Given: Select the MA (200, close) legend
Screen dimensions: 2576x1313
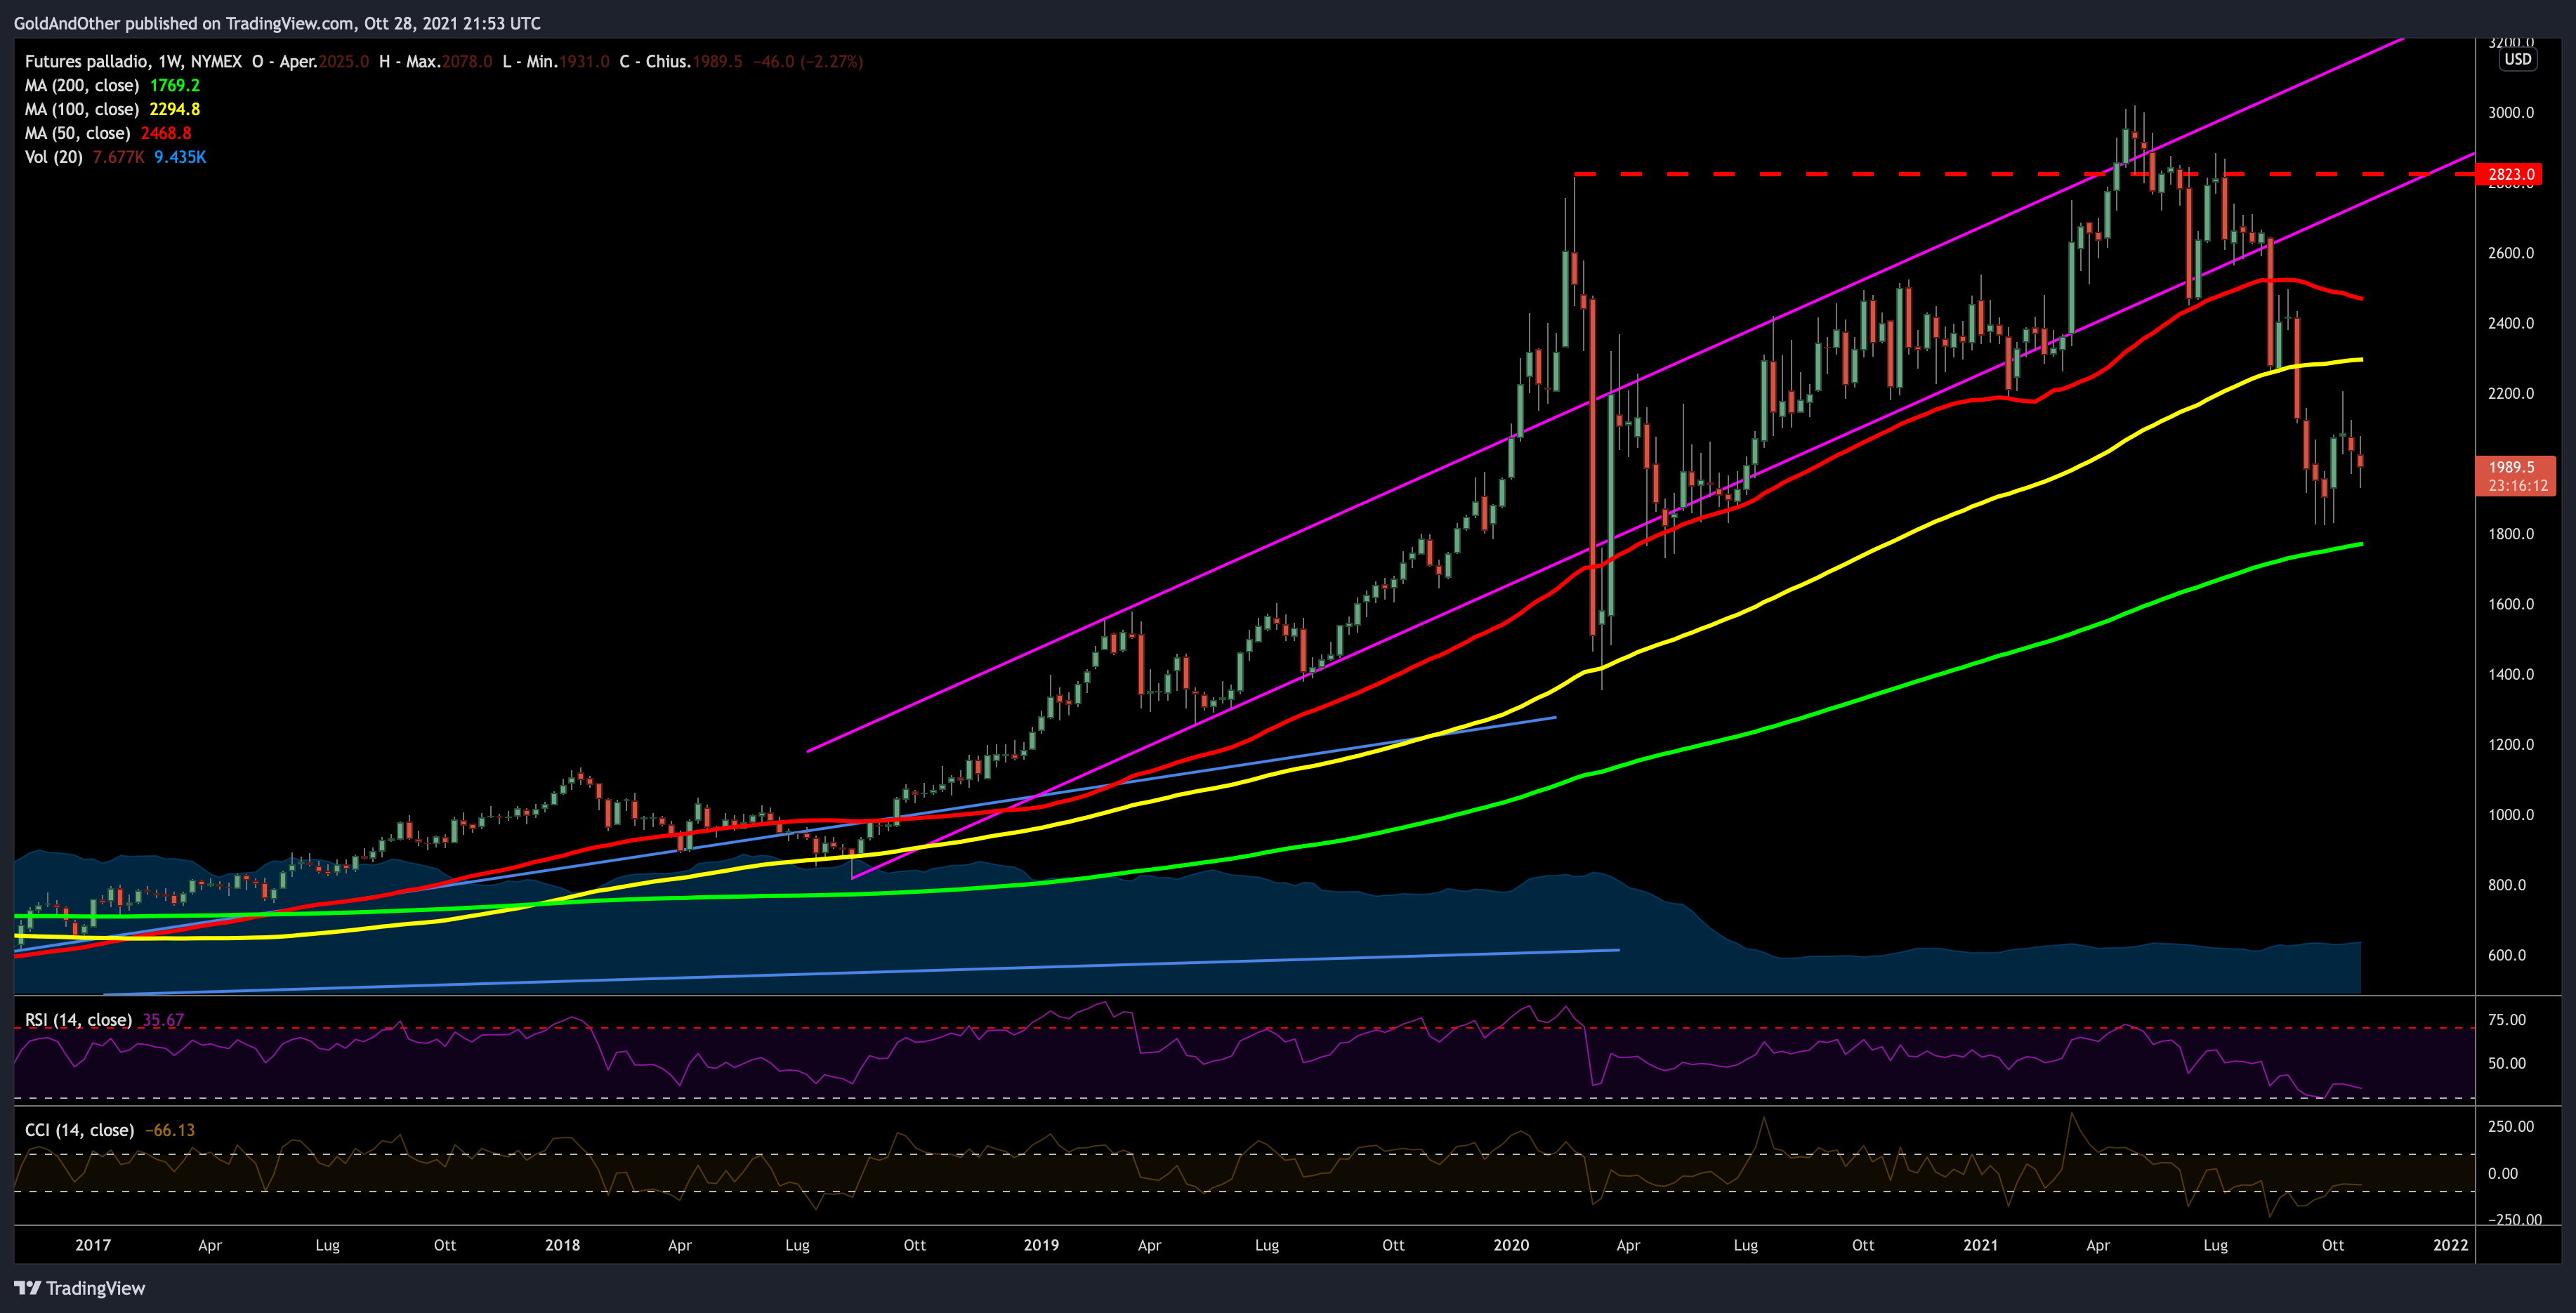Looking at the screenshot, I should 82,86.
